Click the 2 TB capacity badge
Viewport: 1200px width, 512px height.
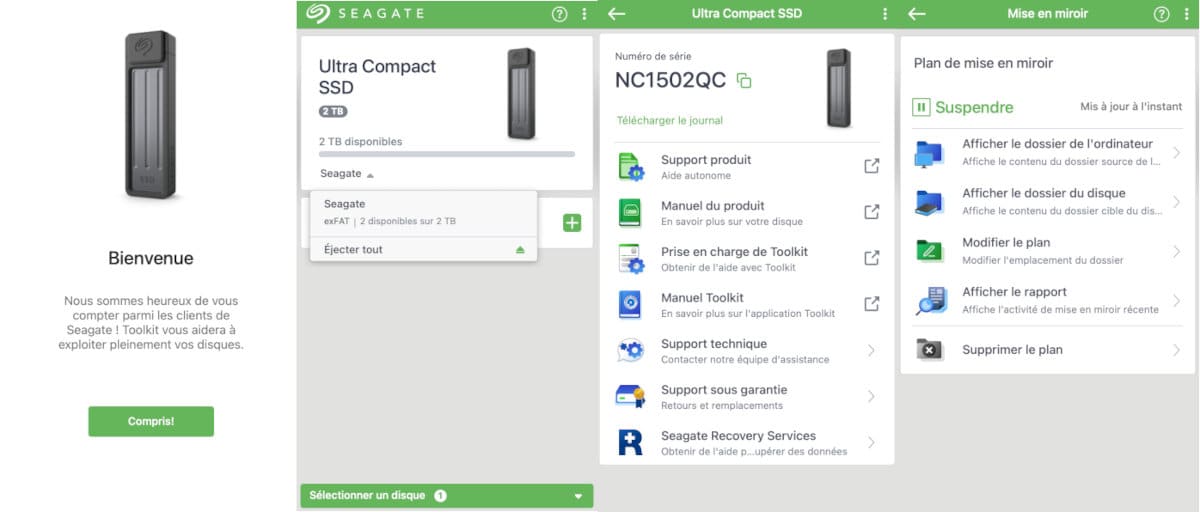(333, 112)
